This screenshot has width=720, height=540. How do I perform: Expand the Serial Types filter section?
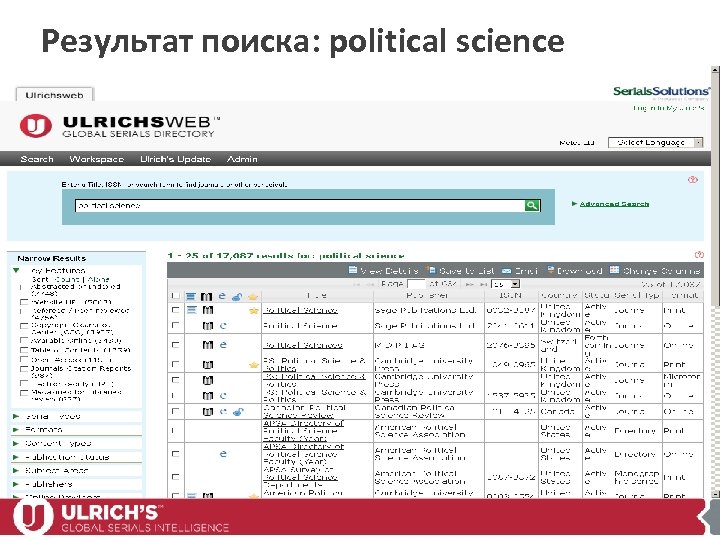point(17,416)
